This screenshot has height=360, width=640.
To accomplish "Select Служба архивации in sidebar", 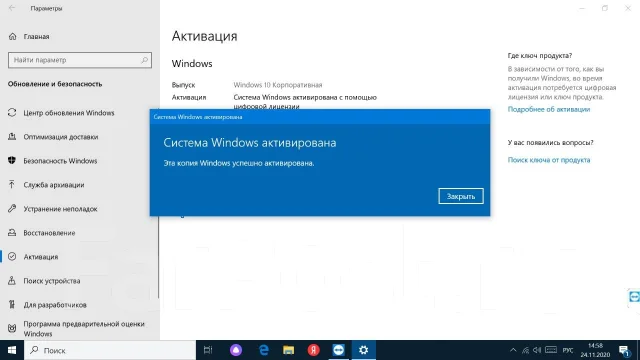I will (53, 185).
